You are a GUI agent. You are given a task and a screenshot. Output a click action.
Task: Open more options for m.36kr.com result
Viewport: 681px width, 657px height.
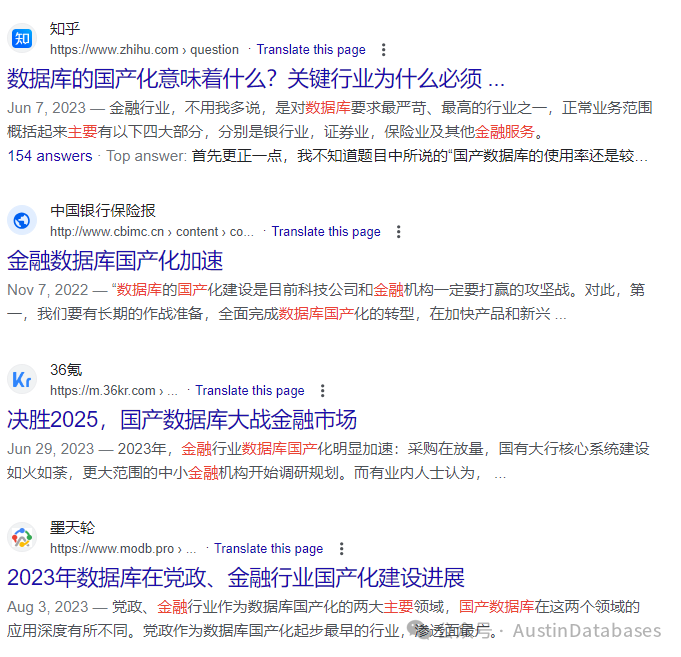pos(322,391)
